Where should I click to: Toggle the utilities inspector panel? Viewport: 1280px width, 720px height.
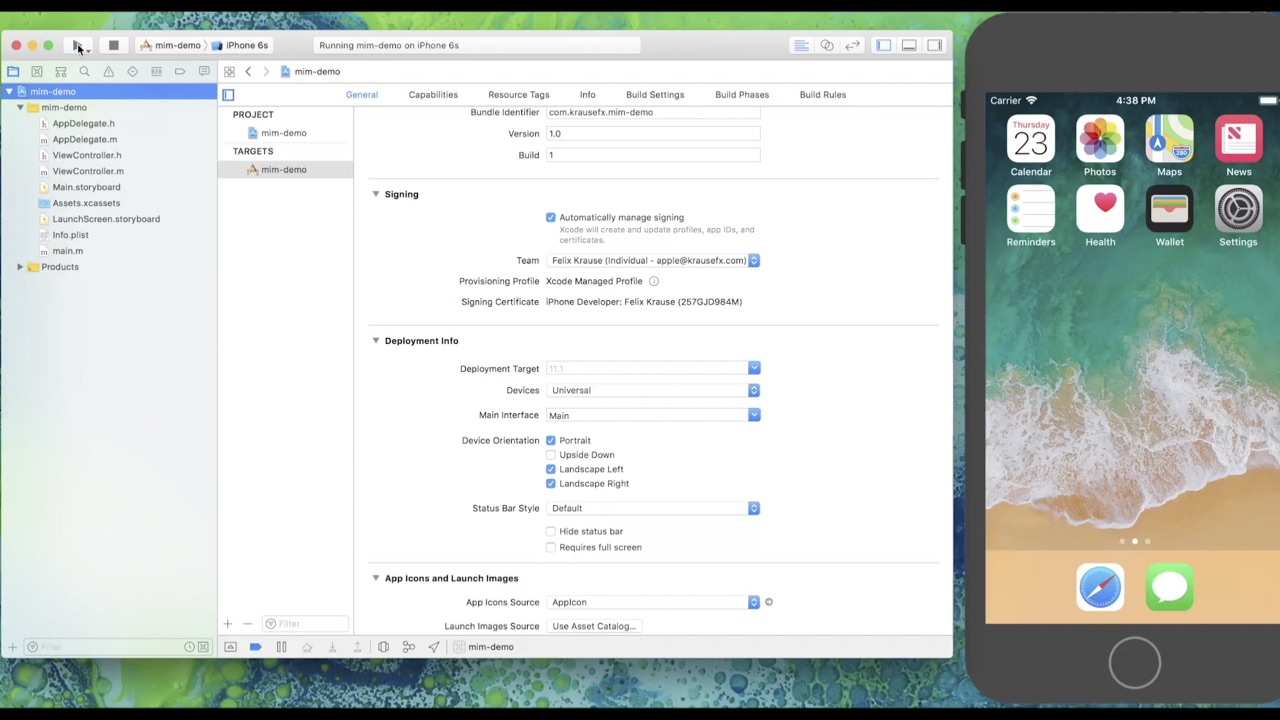(x=934, y=45)
